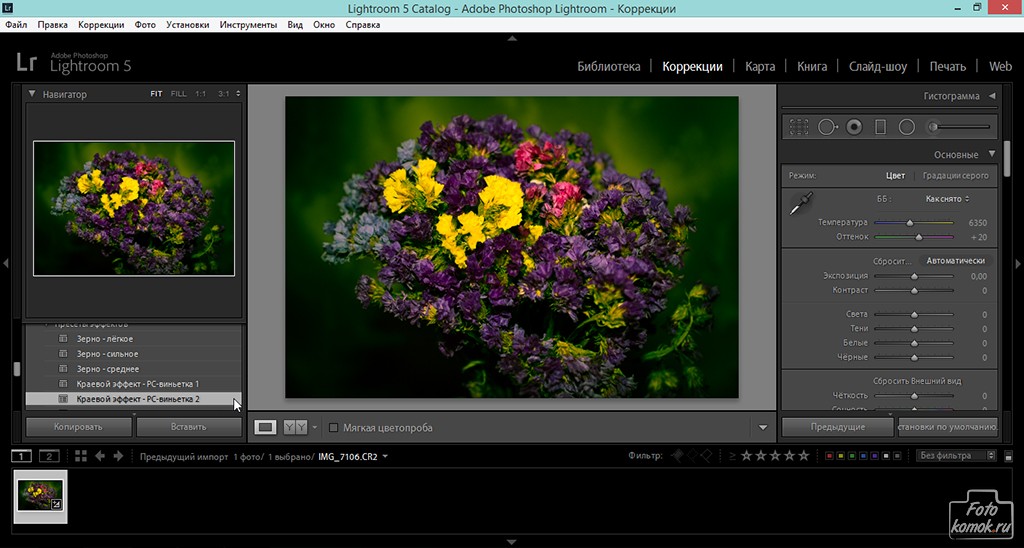Collapse the Навигатор panel
The height and width of the screenshot is (548, 1024).
coord(31,94)
